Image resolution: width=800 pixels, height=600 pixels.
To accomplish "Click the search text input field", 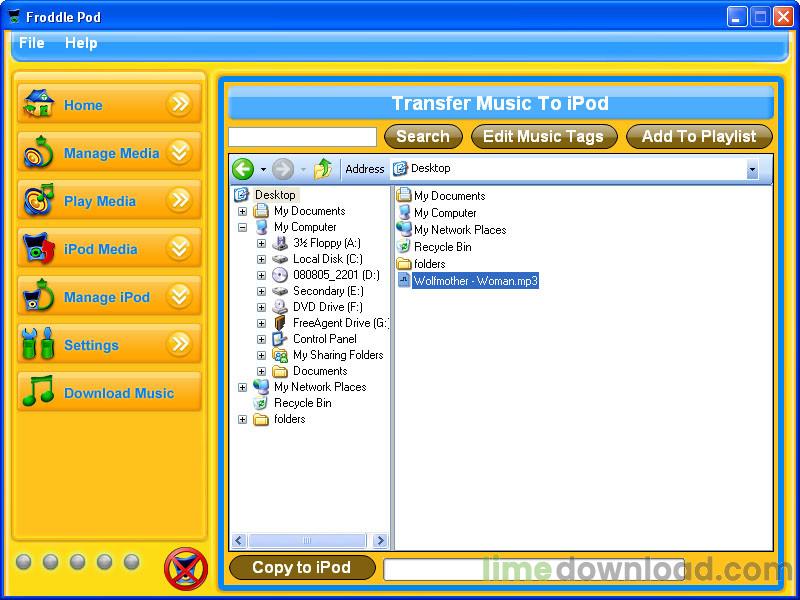I will 303,137.
